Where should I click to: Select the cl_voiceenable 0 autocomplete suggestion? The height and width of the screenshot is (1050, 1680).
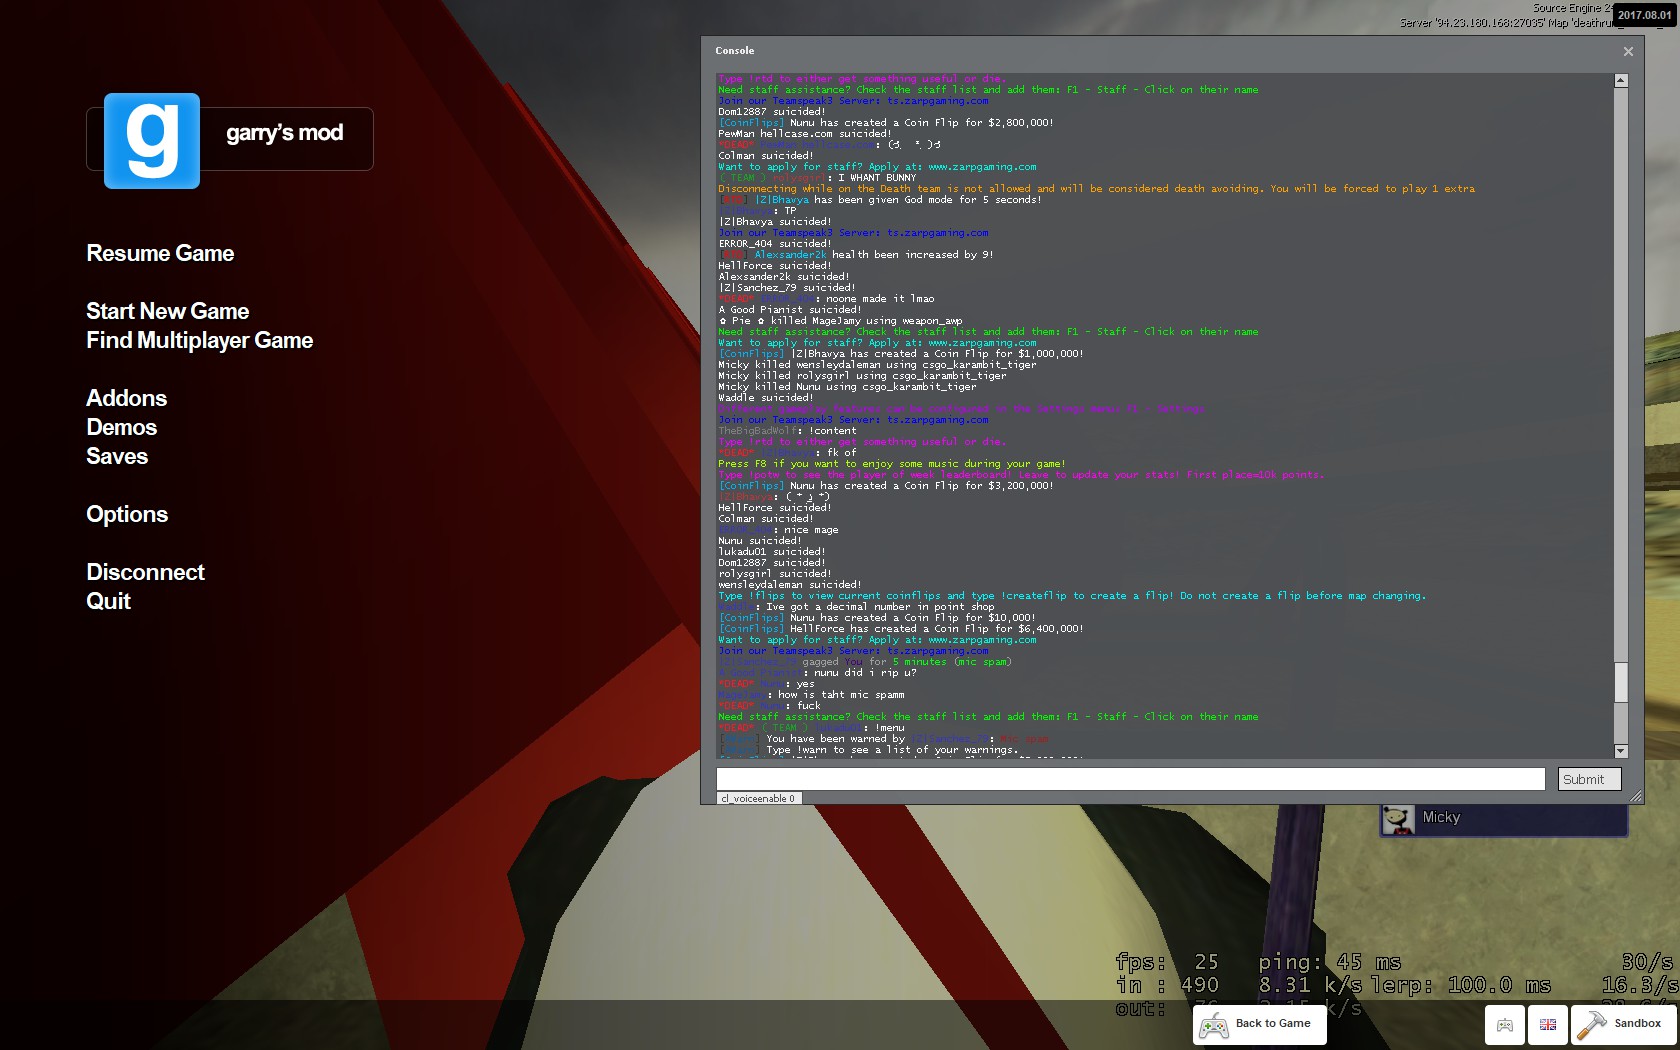coord(759,798)
